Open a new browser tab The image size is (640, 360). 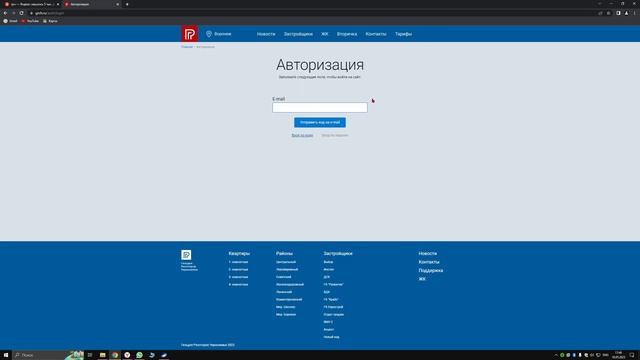click(x=127, y=4)
